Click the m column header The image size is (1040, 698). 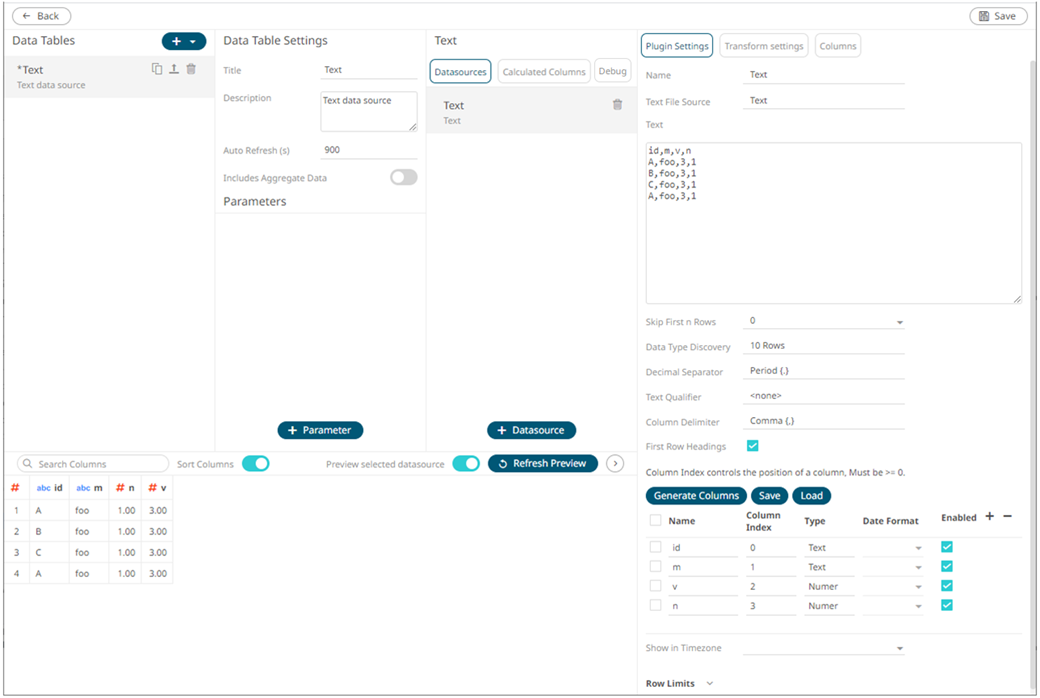89,488
